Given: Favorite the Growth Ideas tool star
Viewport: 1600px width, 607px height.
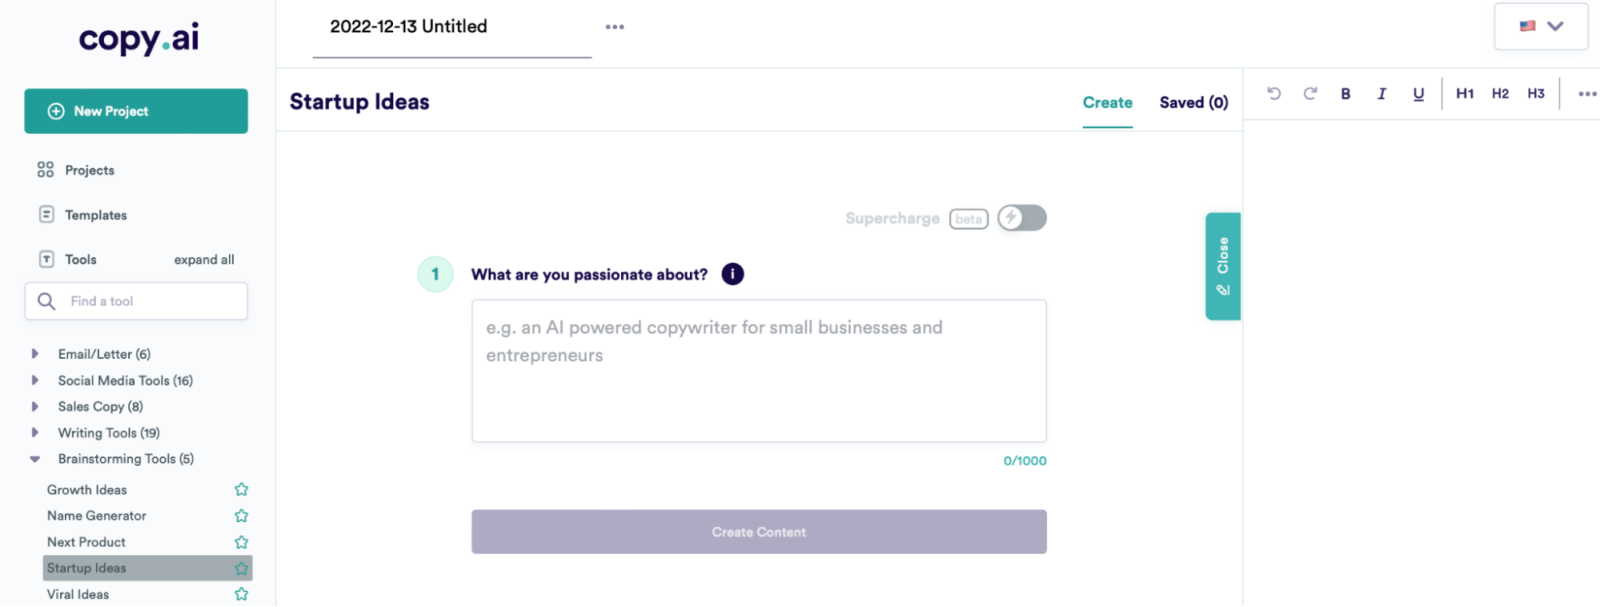Looking at the screenshot, I should click(x=241, y=490).
